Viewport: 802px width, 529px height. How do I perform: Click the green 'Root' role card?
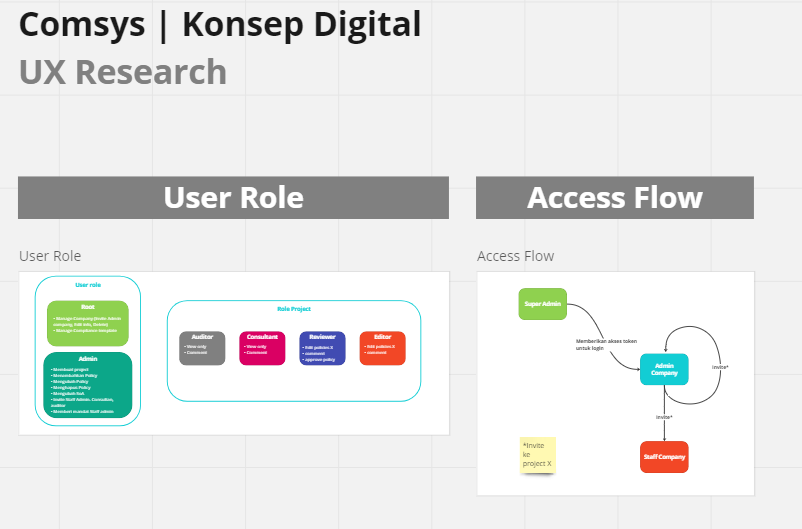(x=87, y=323)
